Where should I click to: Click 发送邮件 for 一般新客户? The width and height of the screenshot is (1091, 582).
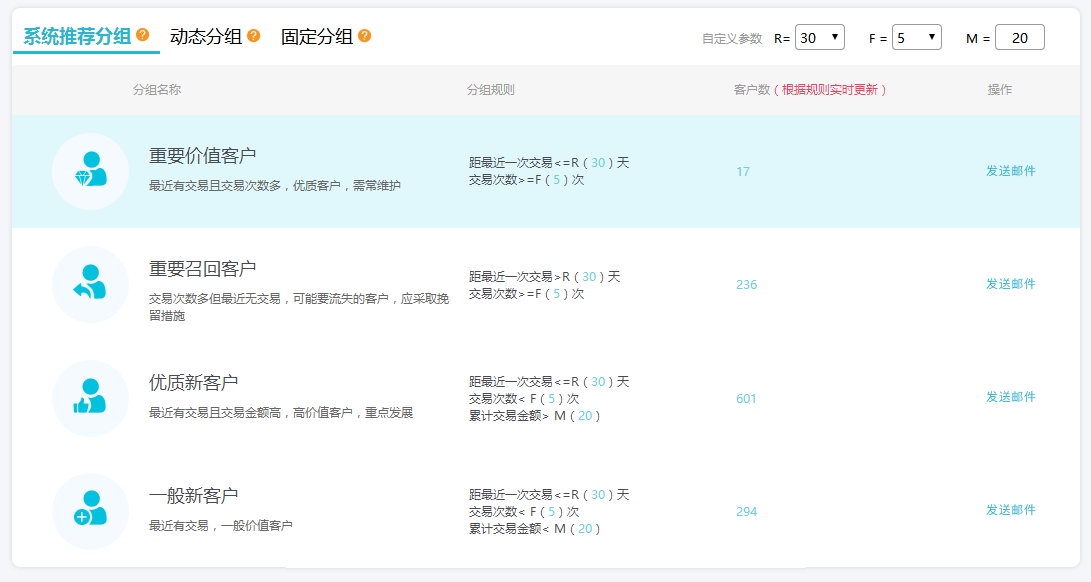tap(1010, 510)
